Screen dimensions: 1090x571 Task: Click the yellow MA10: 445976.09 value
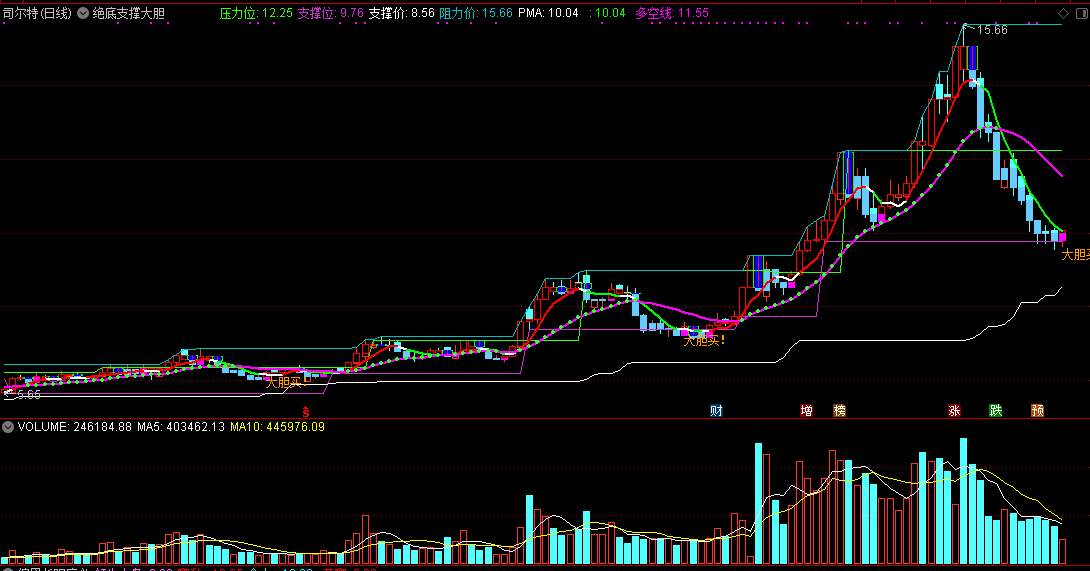coord(277,427)
